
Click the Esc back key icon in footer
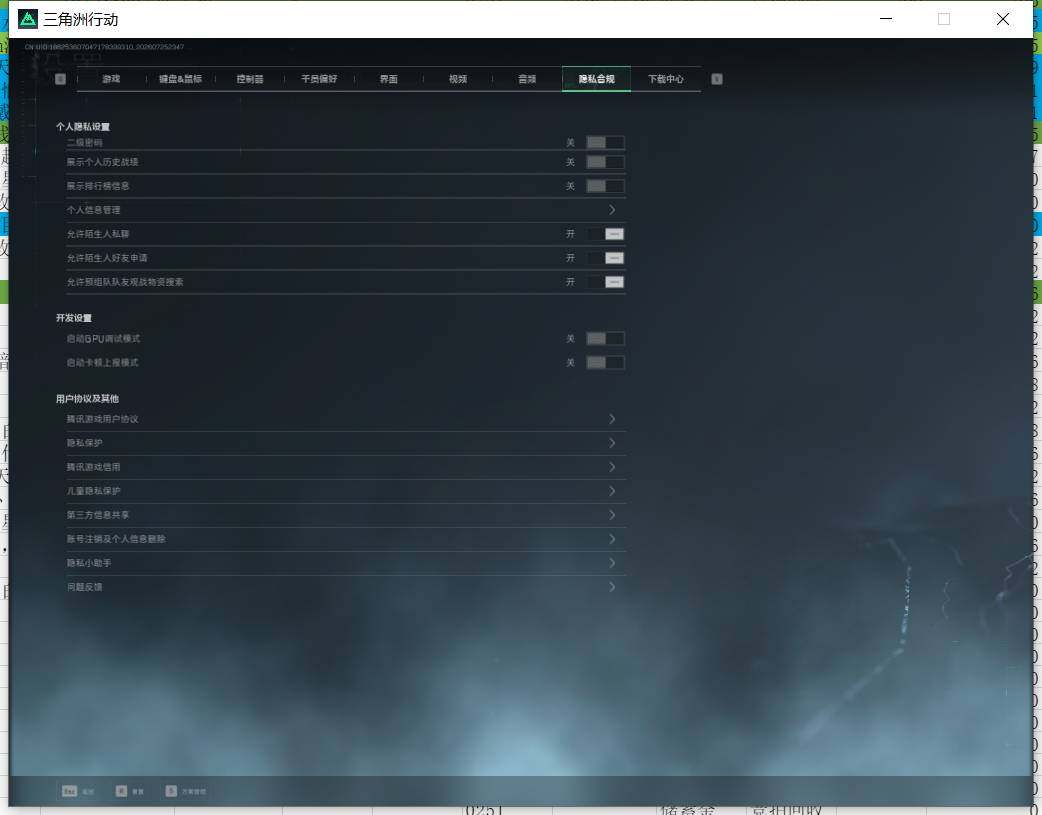(69, 791)
